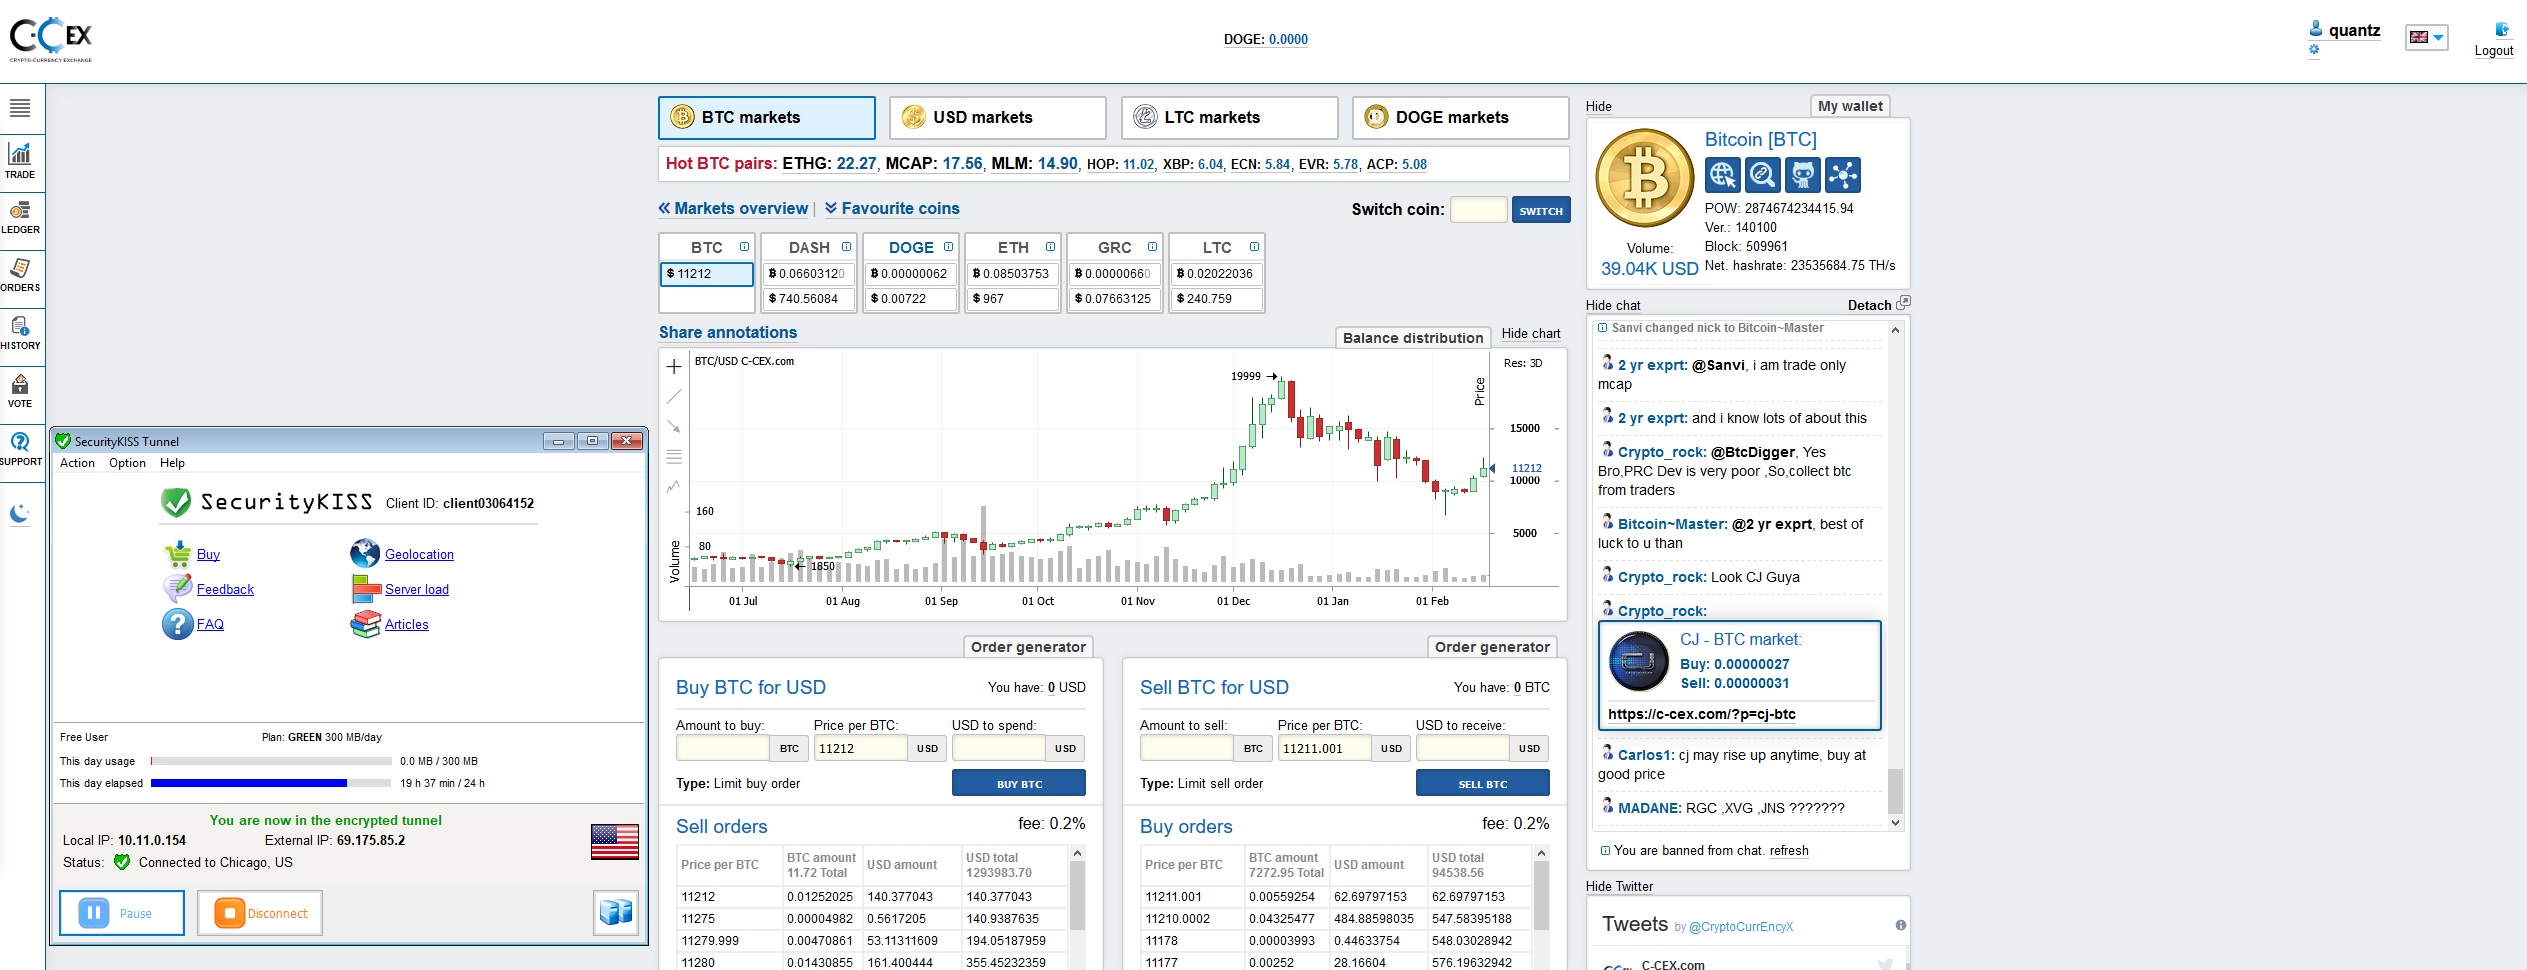Expand the Markets overview section
Screen dimensions: 2527x970
pos(733,208)
